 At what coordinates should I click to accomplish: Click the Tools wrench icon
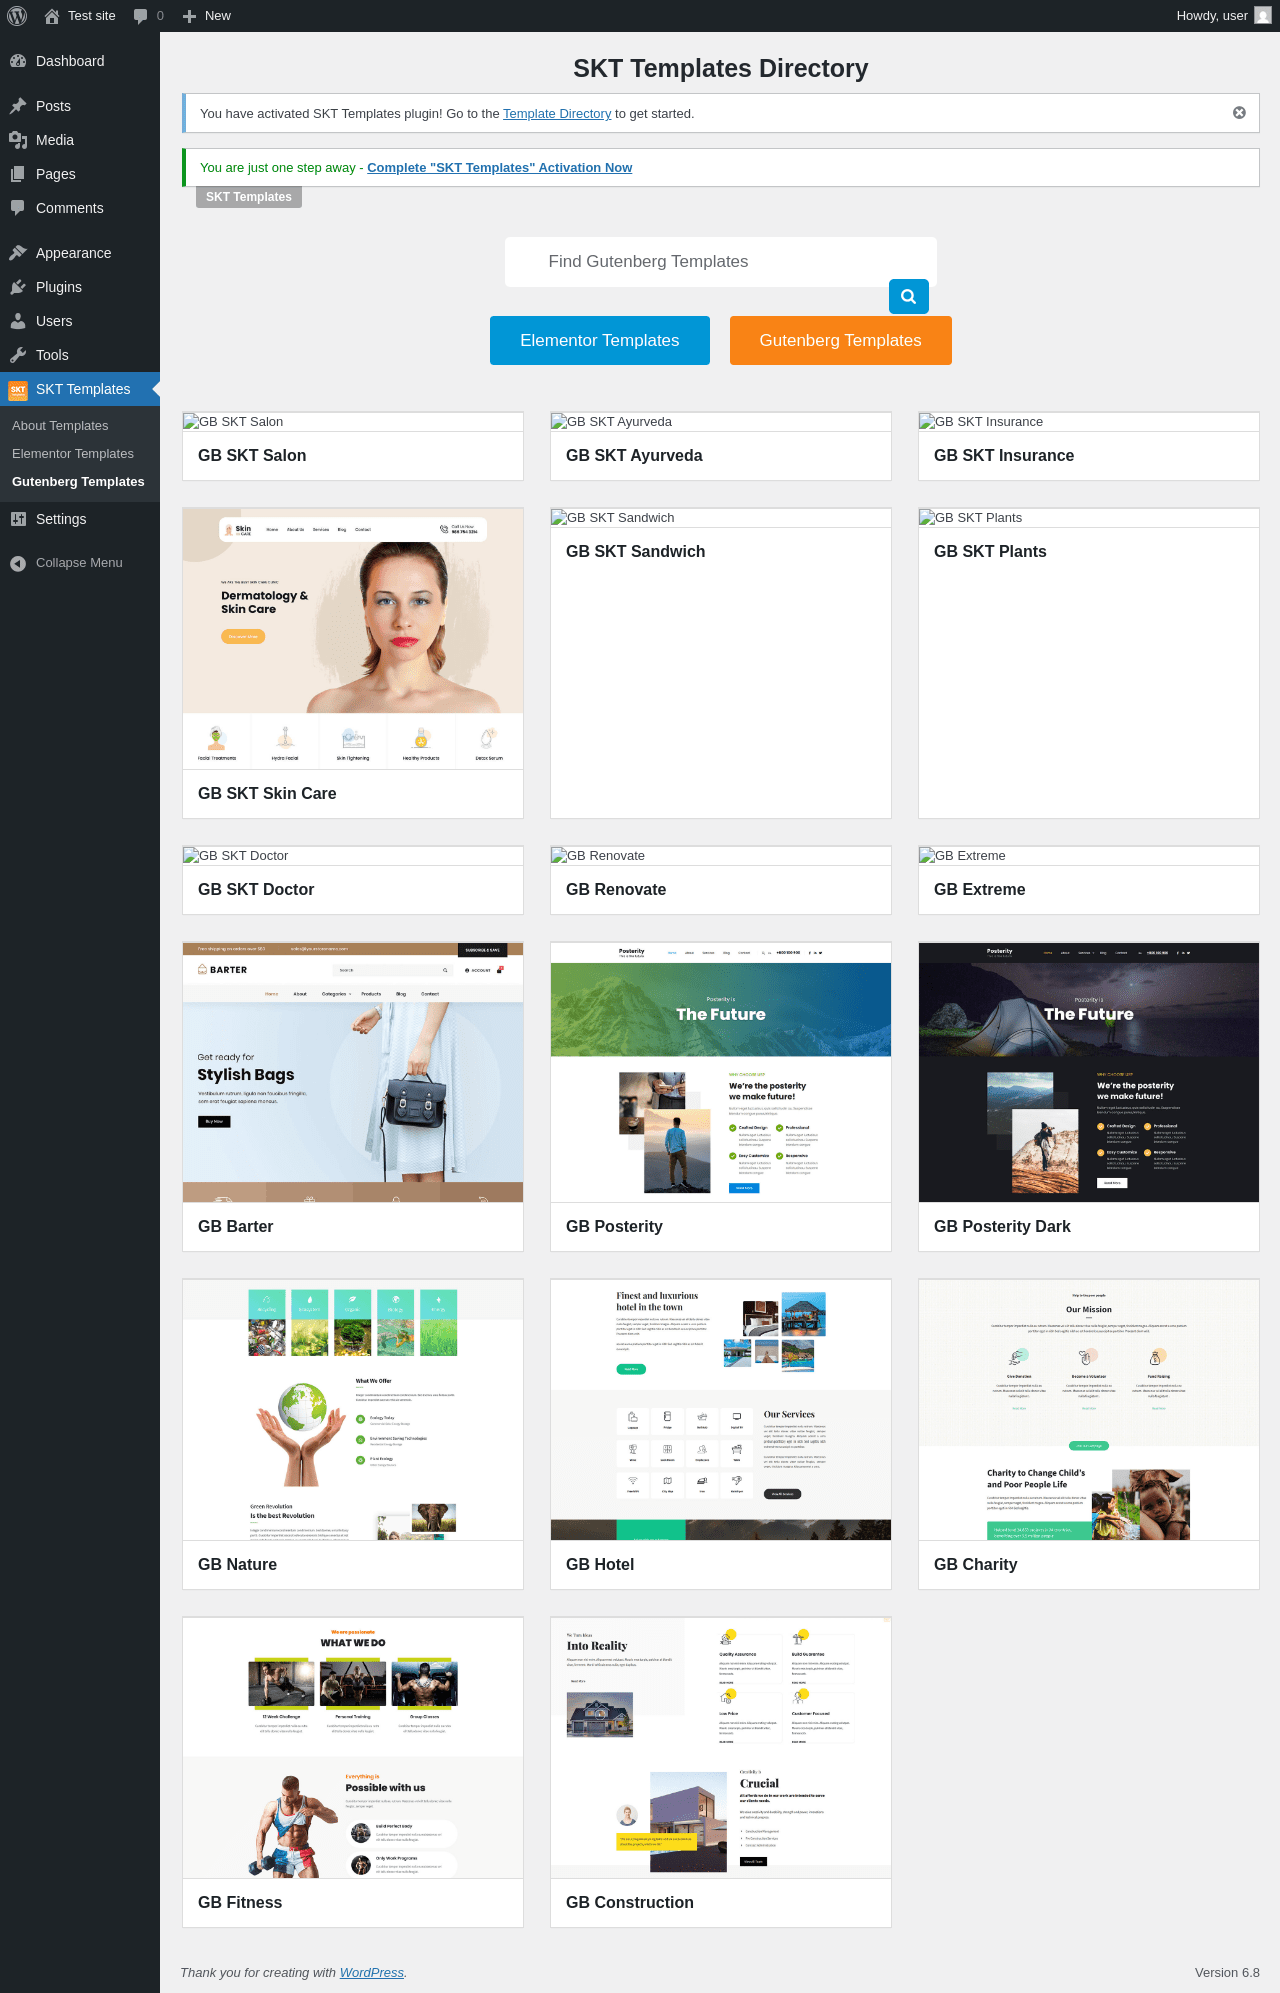pos(18,355)
